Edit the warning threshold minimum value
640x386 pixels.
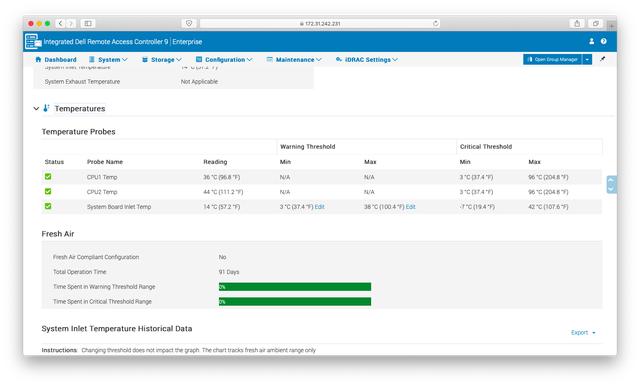click(320, 207)
